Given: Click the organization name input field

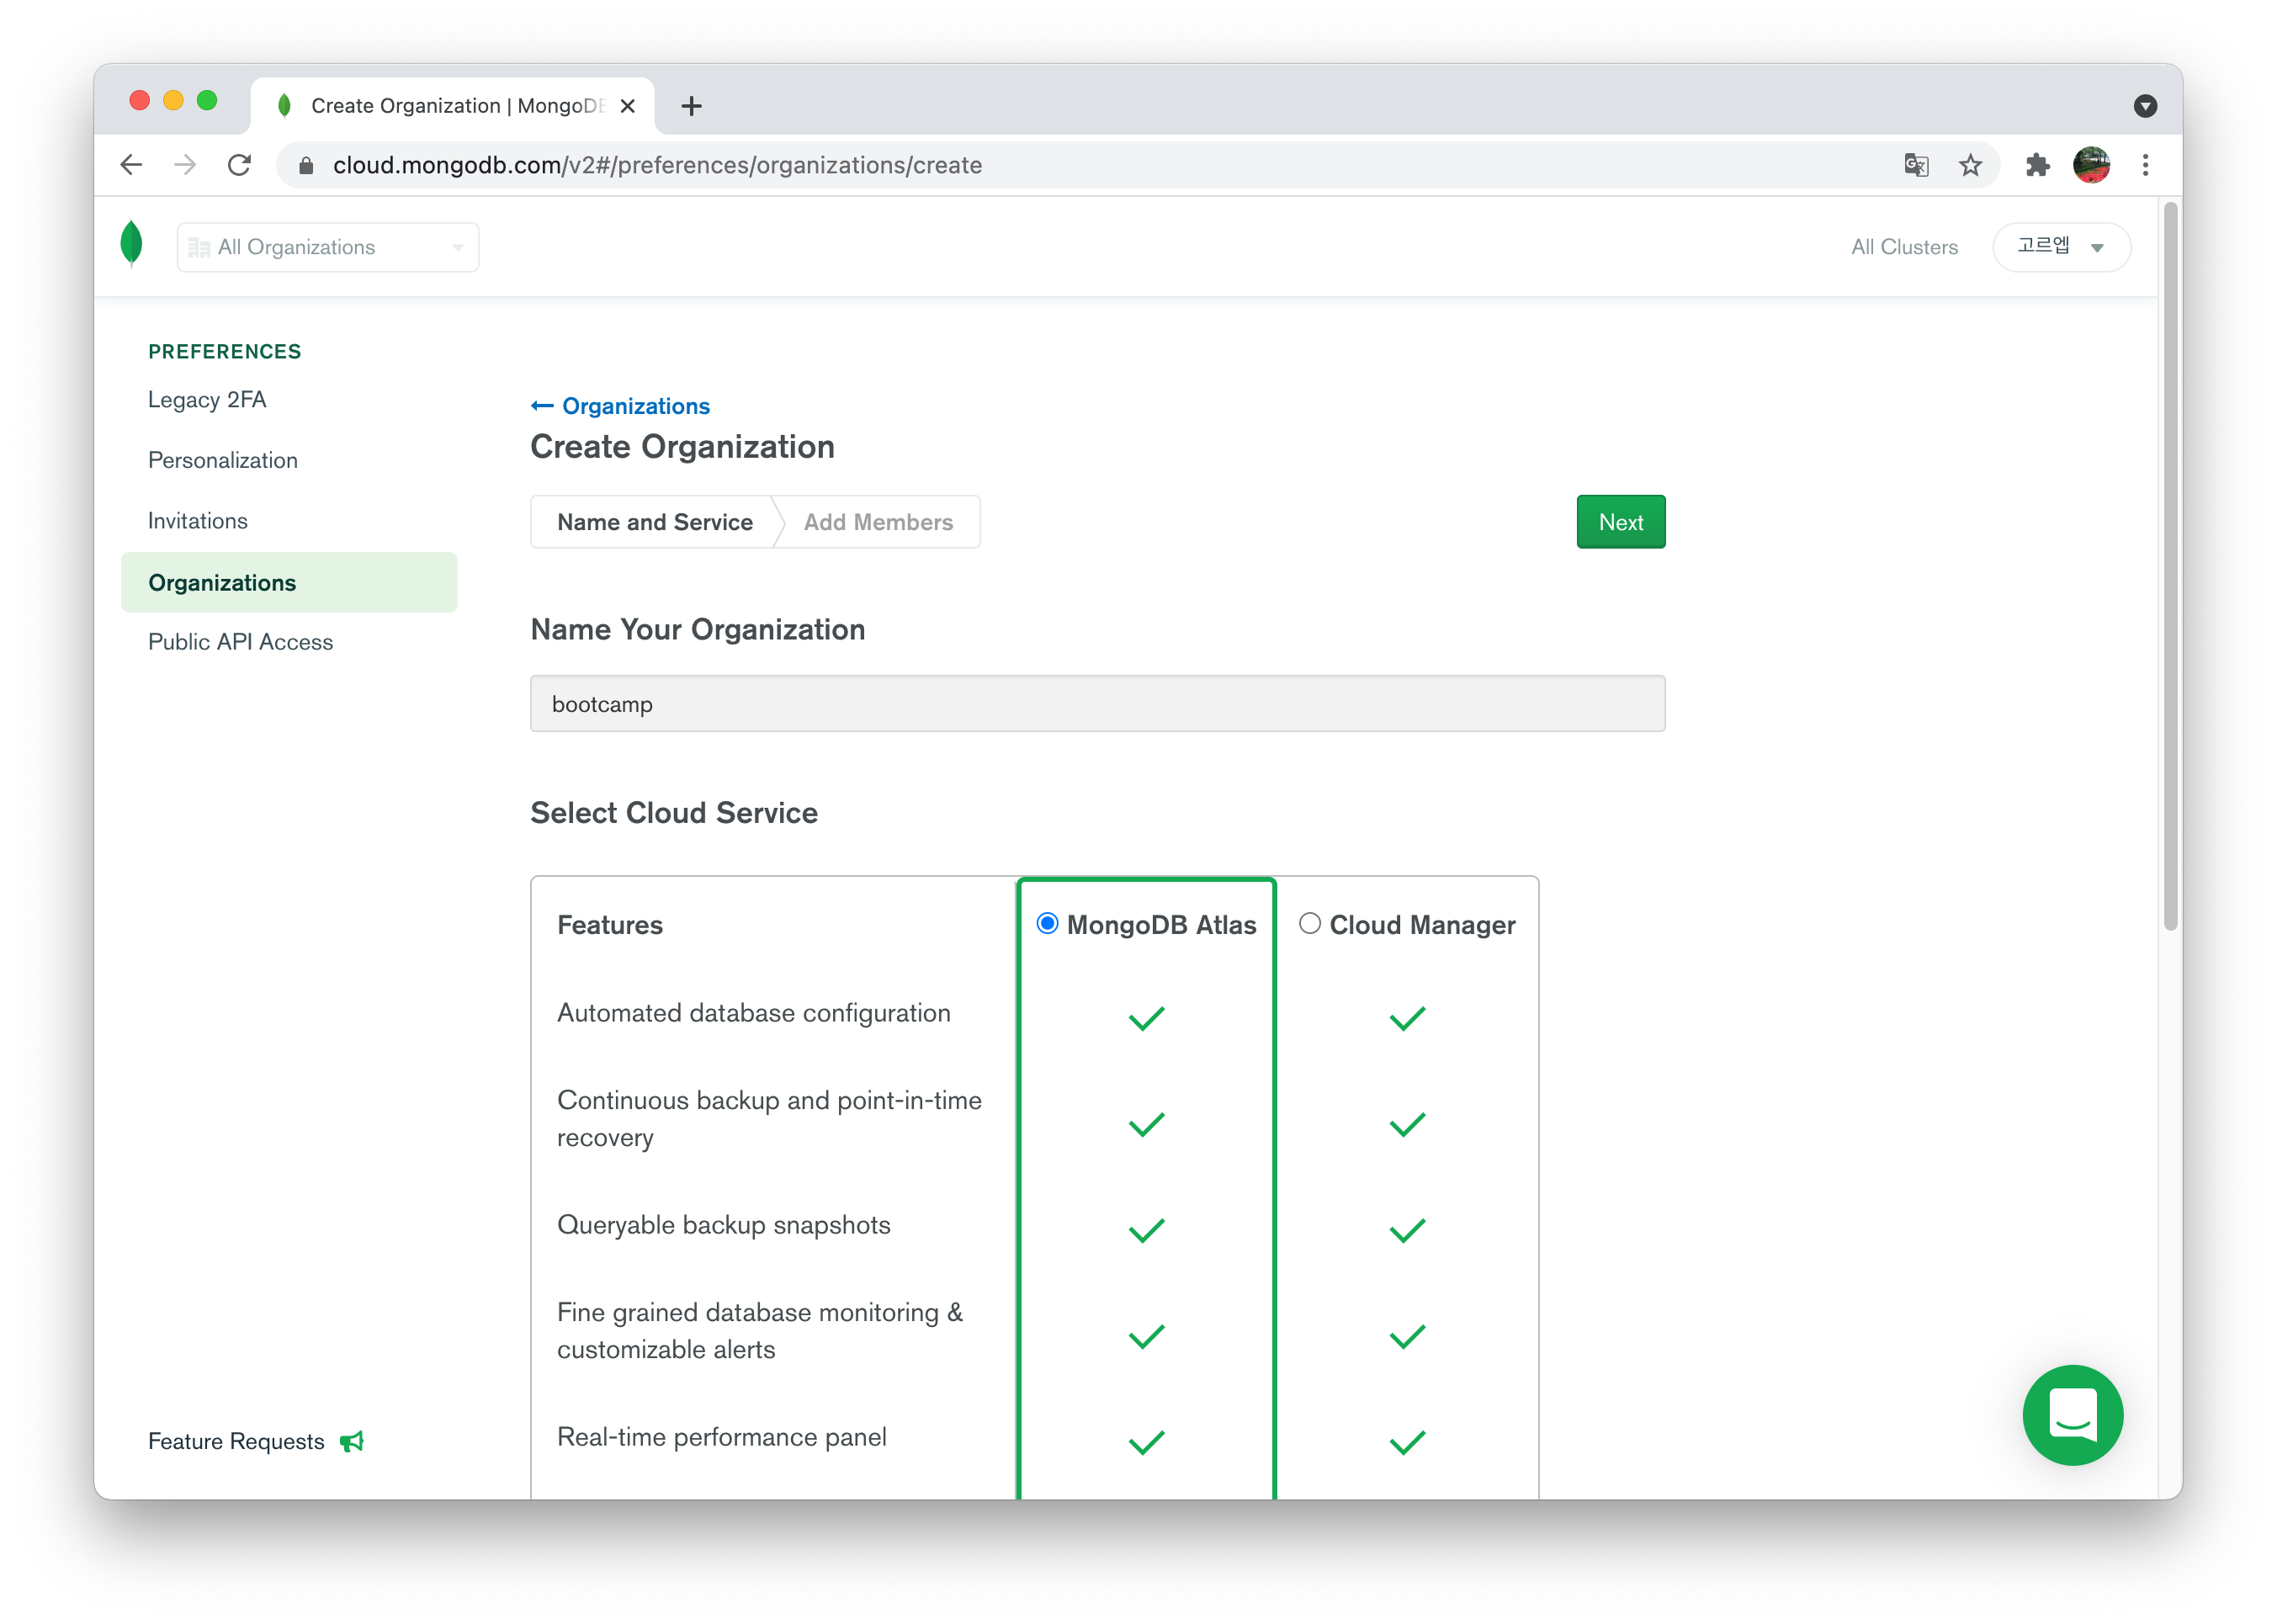Looking at the screenshot, I should [x=1097, y=704].
